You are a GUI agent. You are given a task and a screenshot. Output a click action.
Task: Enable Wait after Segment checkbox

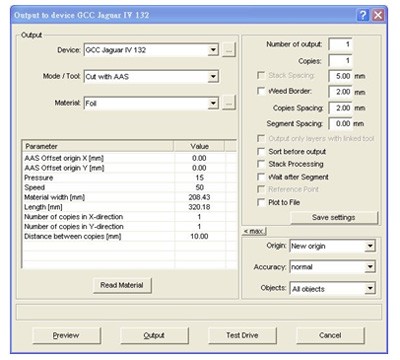point(261,177)
